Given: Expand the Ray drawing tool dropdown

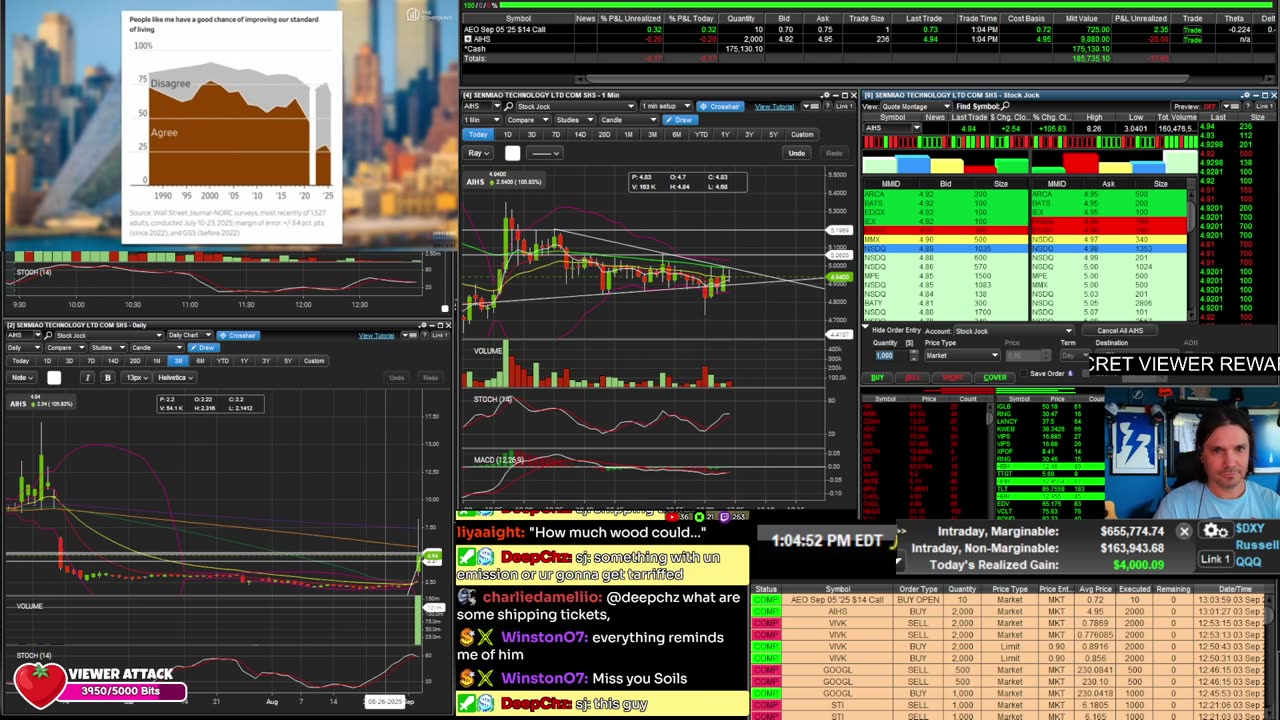Looking at the screenshot, I should [x=480, y=153].
